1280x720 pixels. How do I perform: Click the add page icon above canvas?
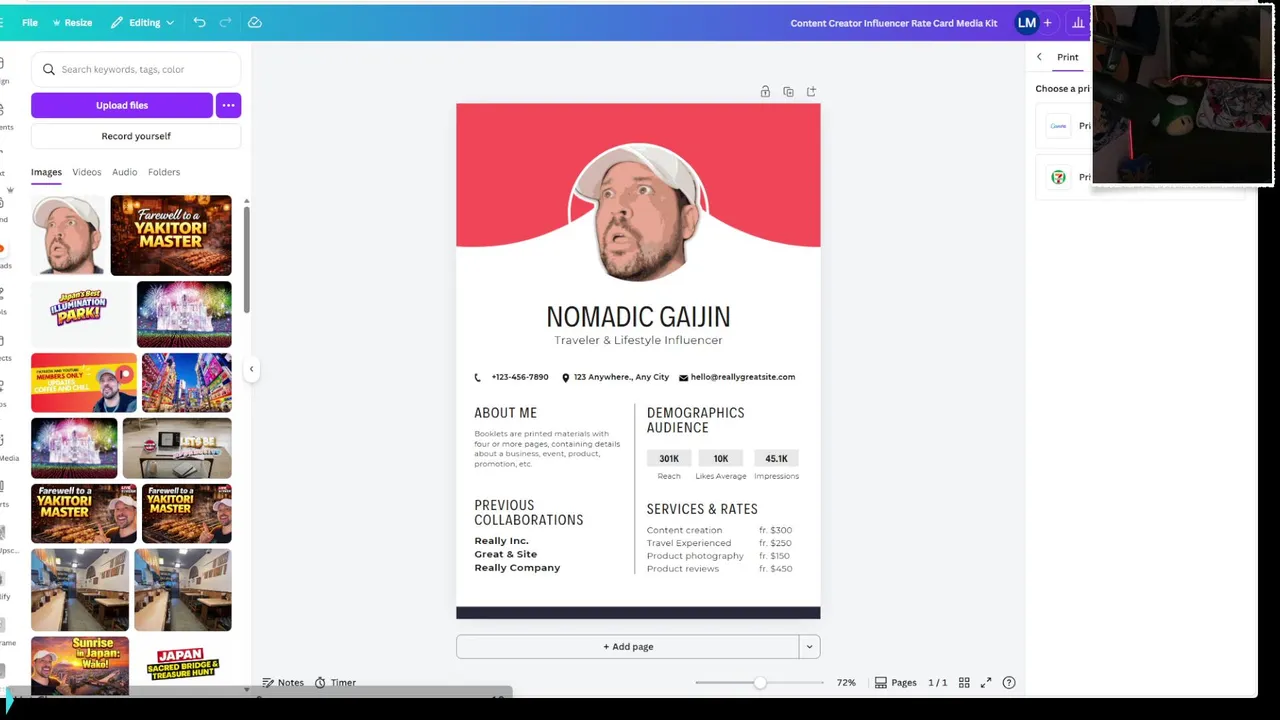click(x=811, y=91)
